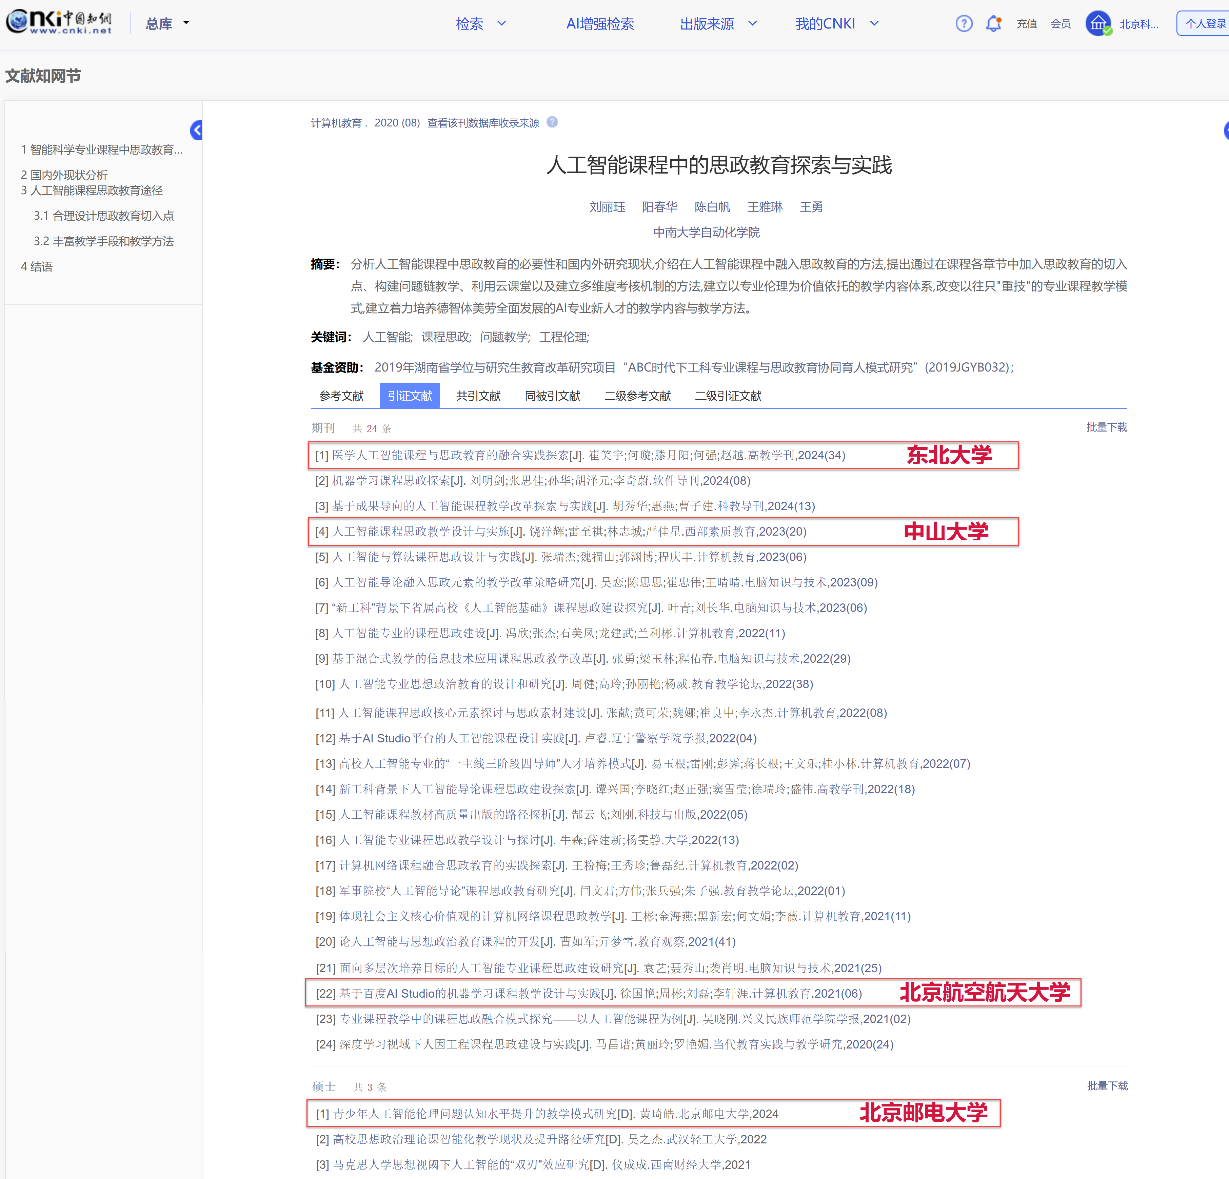Switch to the 参考文献 tab
The image size is (1229, 1179).
click(341, 396)
